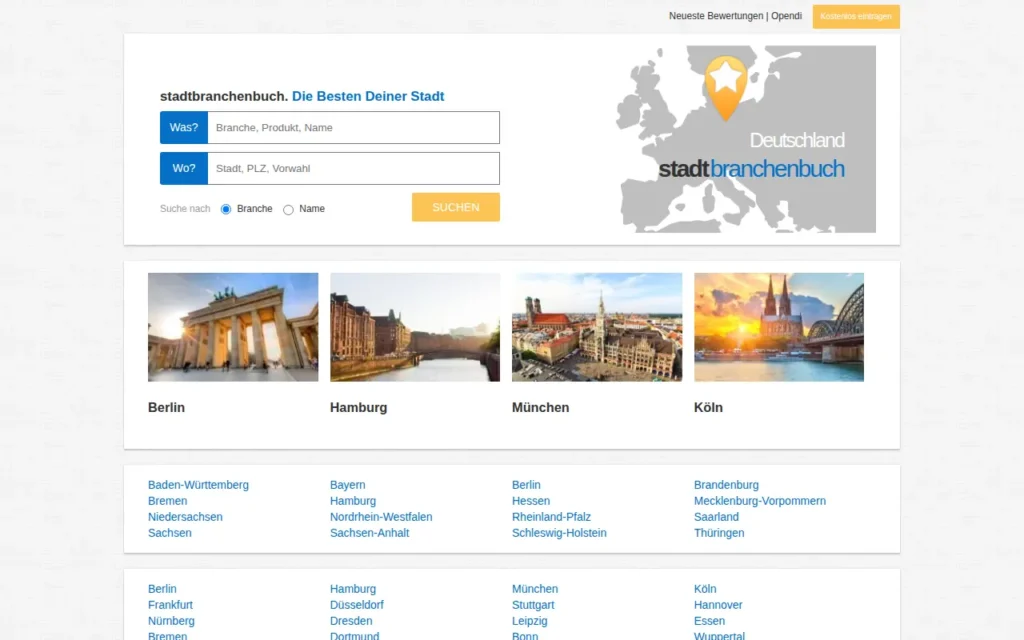Open the Essen city link

tap(709, 621)
